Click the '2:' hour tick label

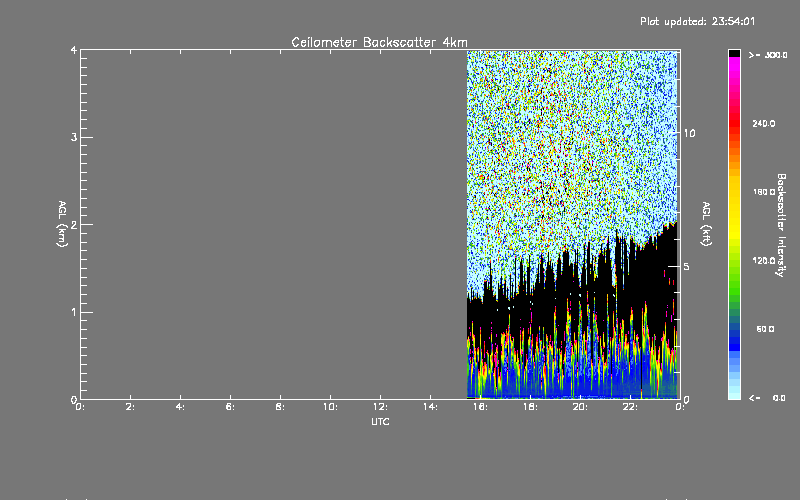point(130,407)
